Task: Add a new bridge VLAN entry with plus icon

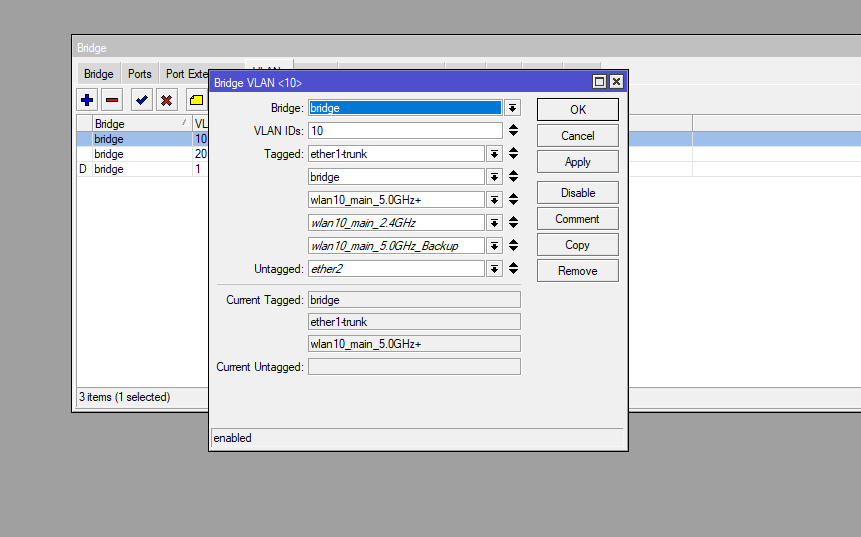Action: tap(87, 100)
